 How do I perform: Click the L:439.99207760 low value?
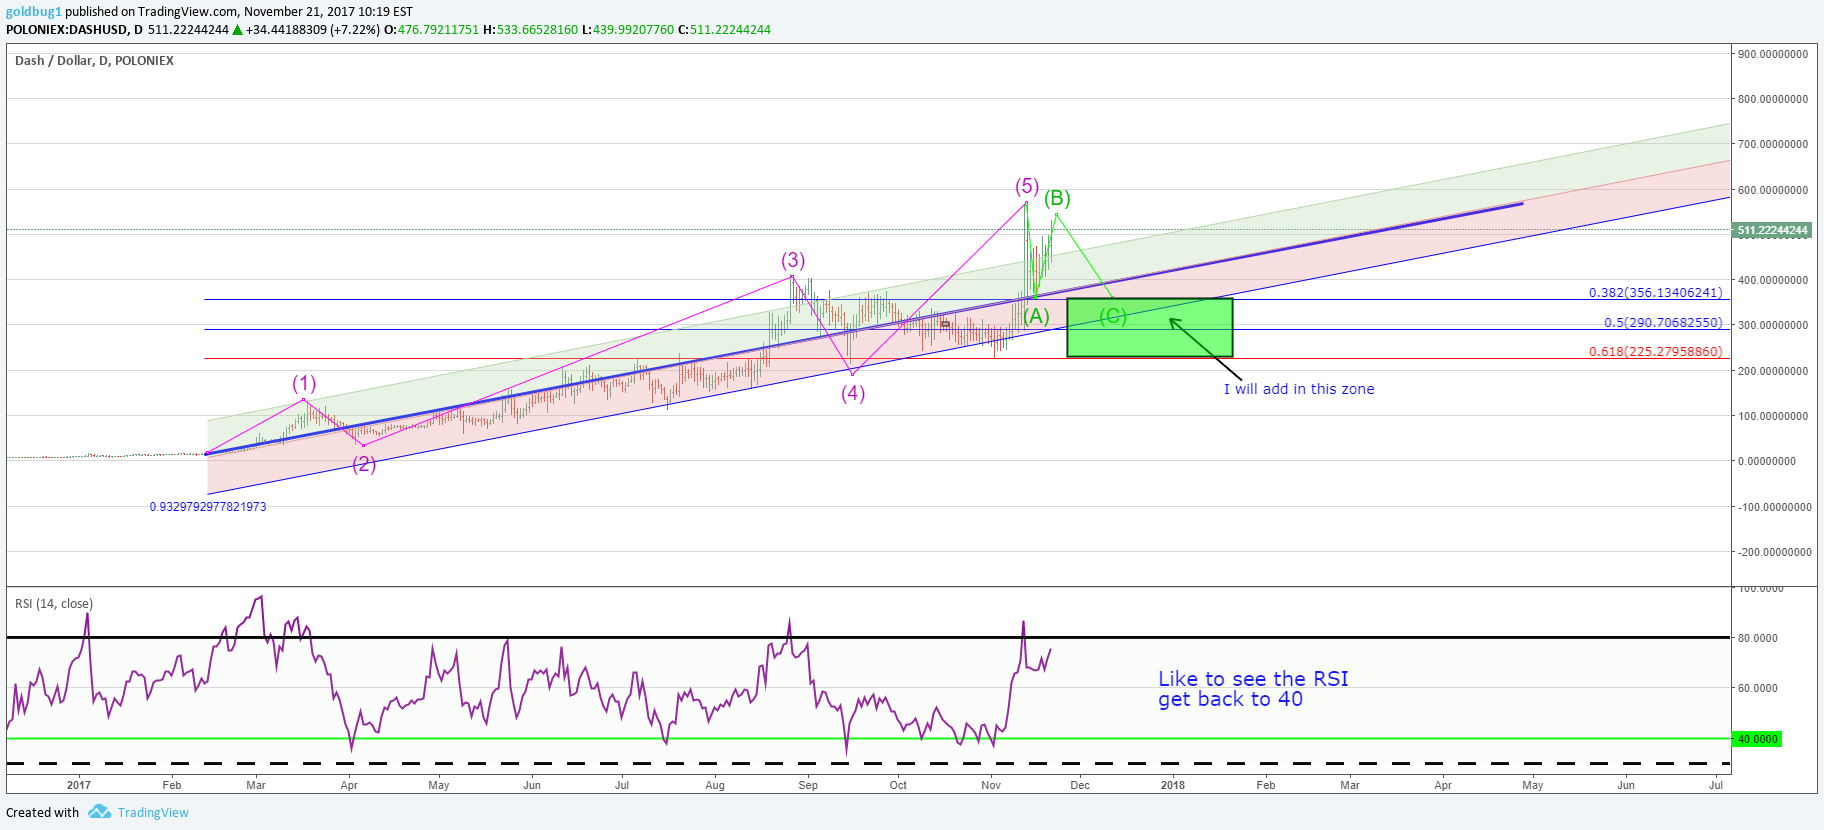628,30
